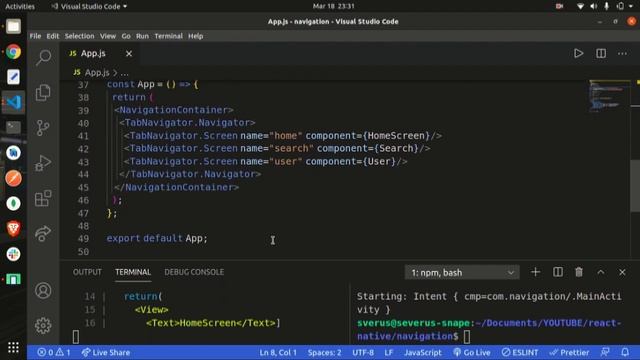
Task: Click the NavigationContainer opening tag
Action: pyautogui.click(x=174, y=110)
